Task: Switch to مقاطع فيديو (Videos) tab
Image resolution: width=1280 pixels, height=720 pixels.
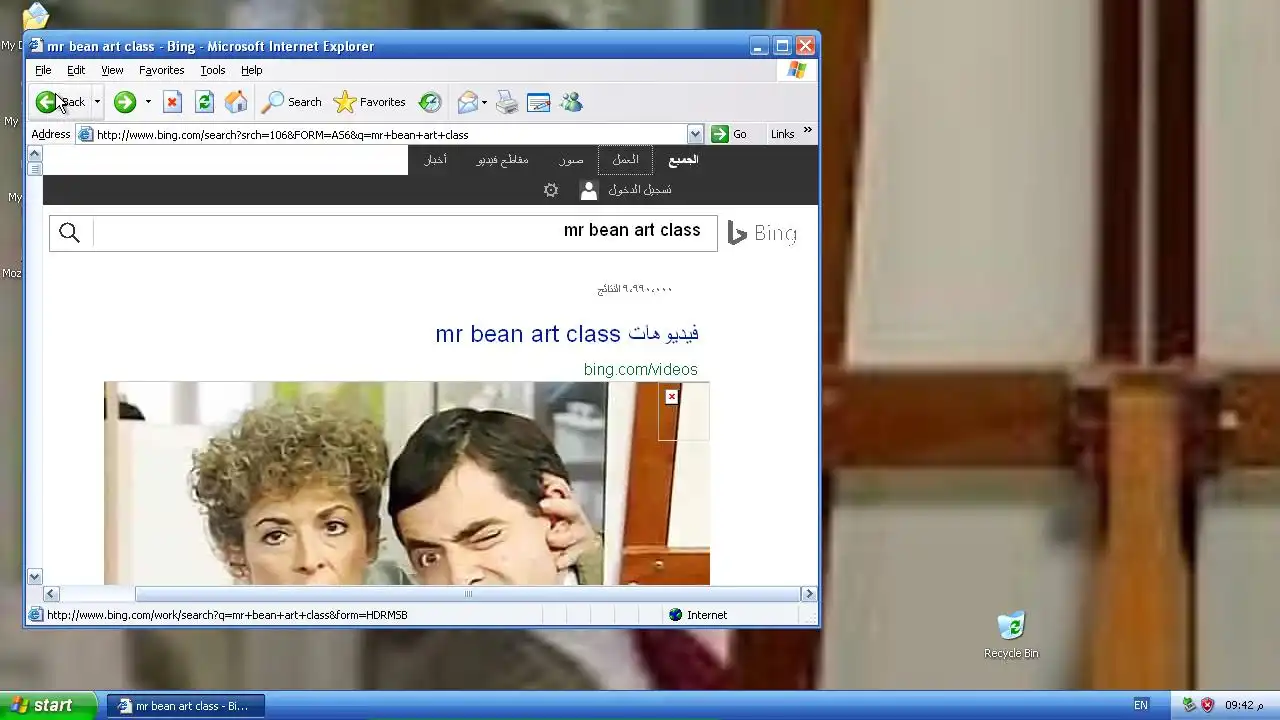Action: pos(502,160)
